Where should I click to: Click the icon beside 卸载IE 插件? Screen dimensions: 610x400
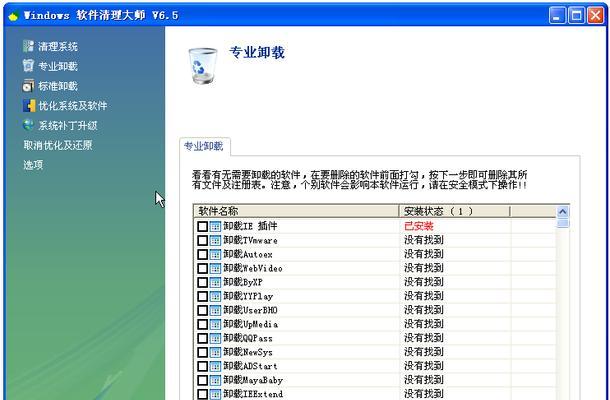(215, 226)
